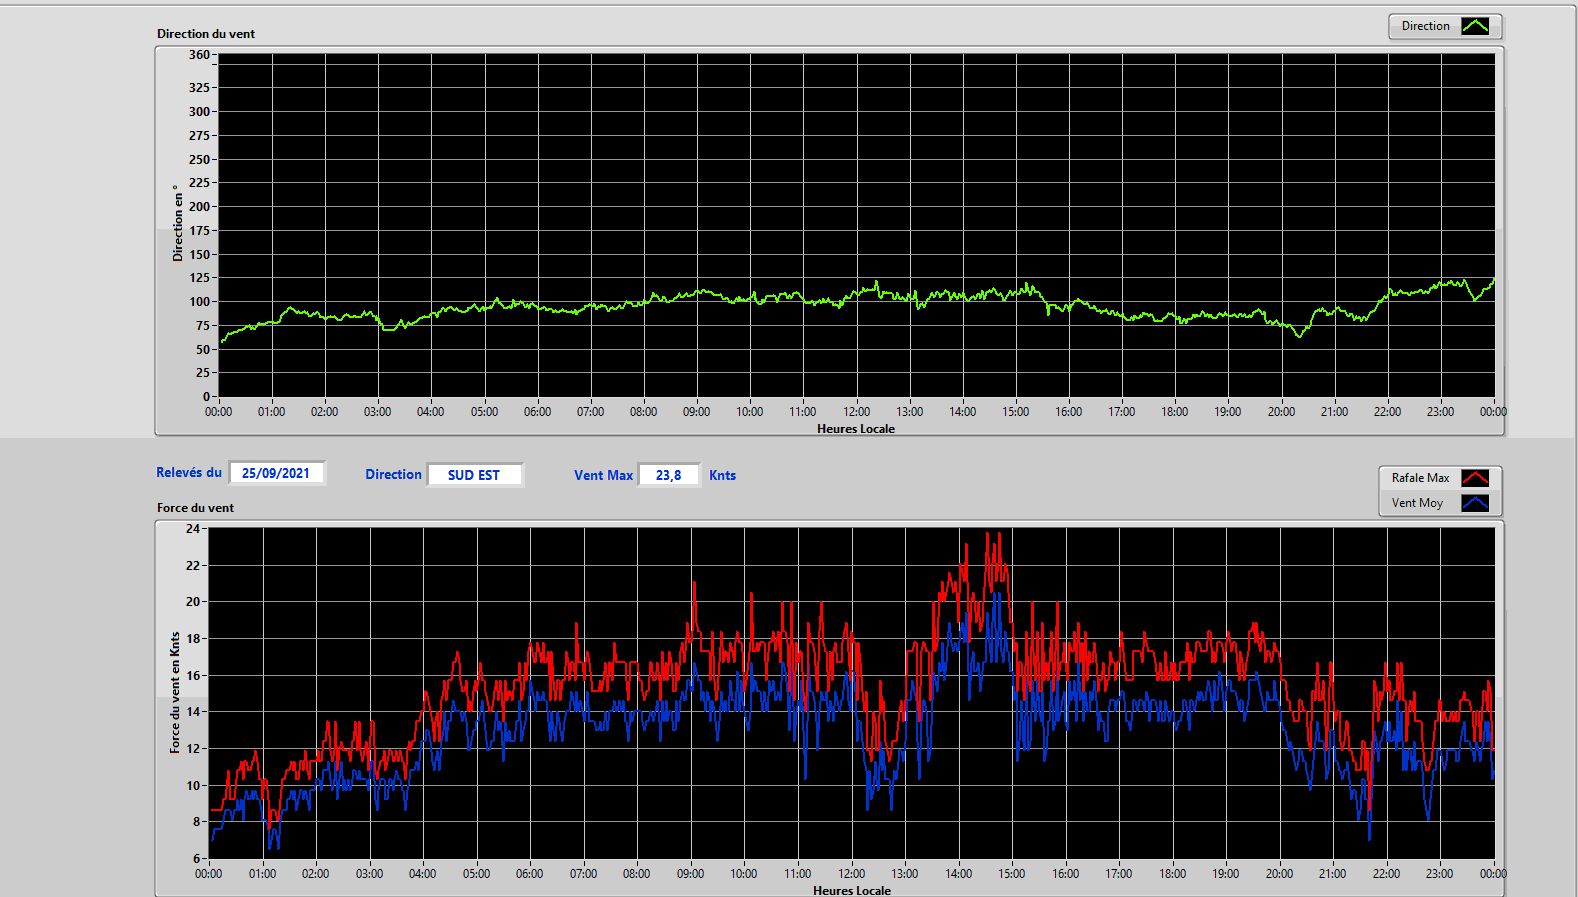Click the green Direction legend line icon
The width and height of the screenshot is (1578, 897).
point(1475,26)
